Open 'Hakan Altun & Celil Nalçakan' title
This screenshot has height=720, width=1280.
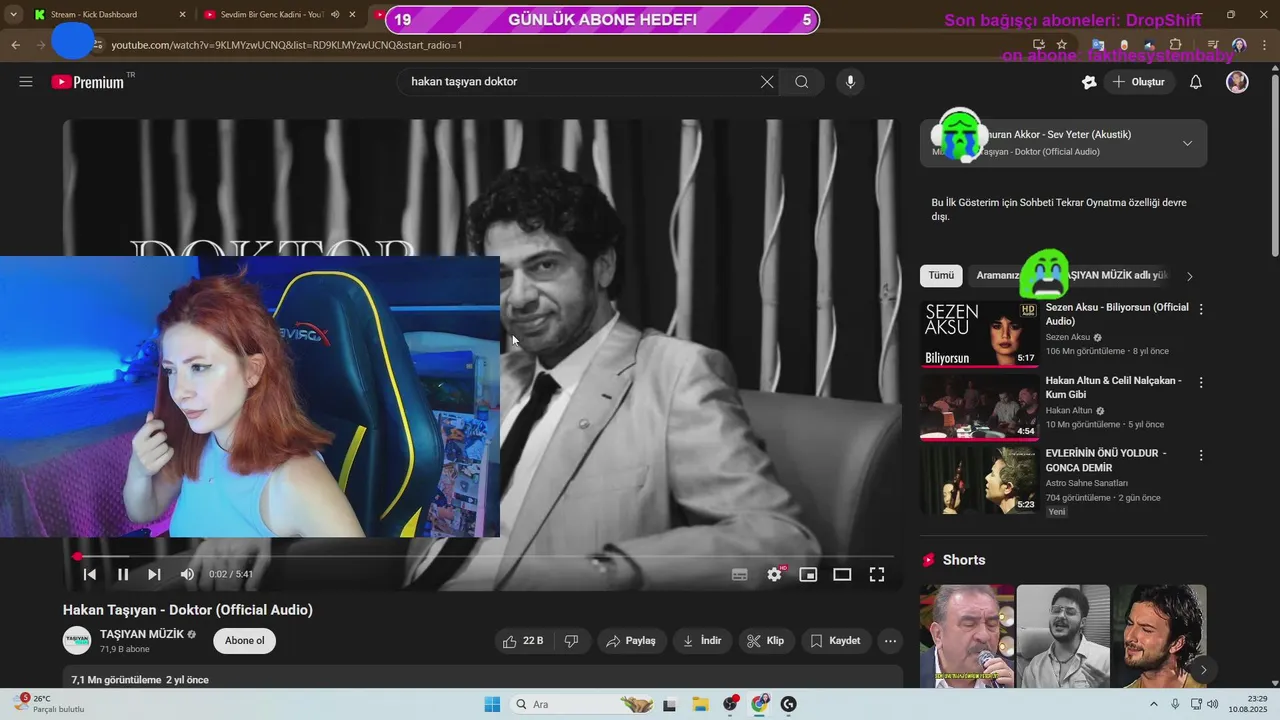point(1113,387)
